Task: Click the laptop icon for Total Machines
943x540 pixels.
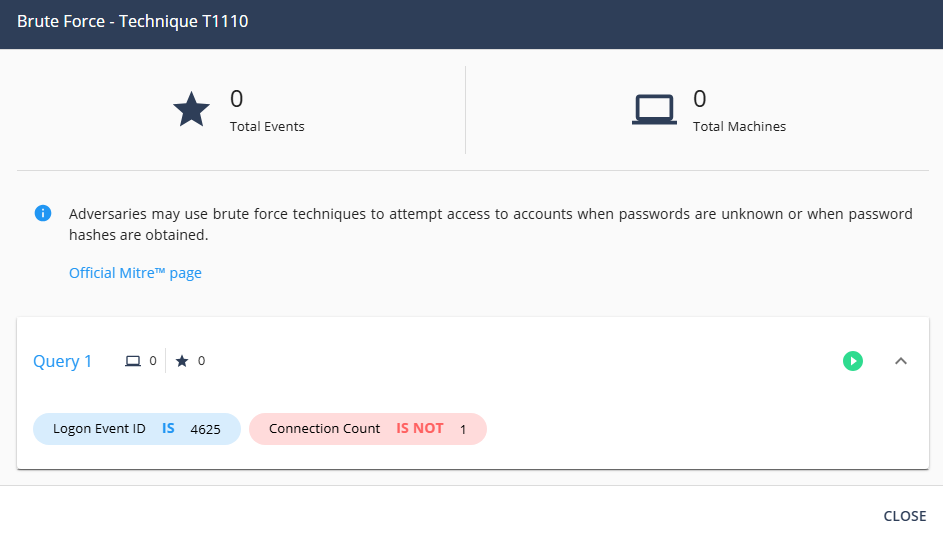Action: pos(654,110)
